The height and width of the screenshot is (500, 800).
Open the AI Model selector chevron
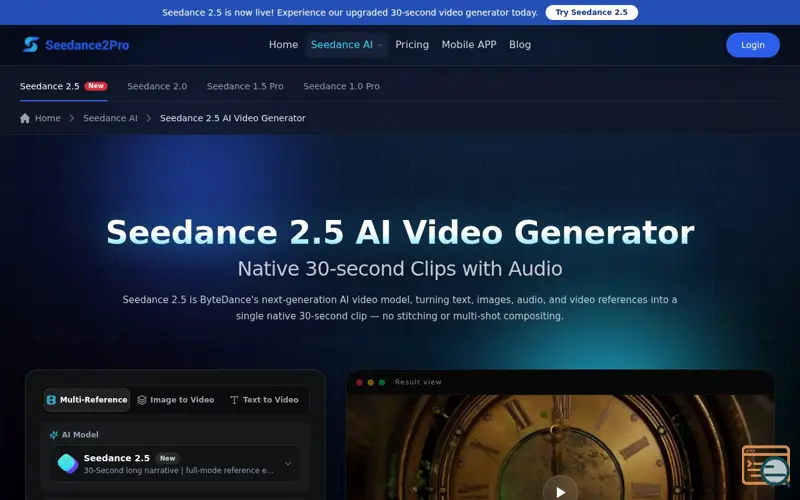[x=288, y=464]
